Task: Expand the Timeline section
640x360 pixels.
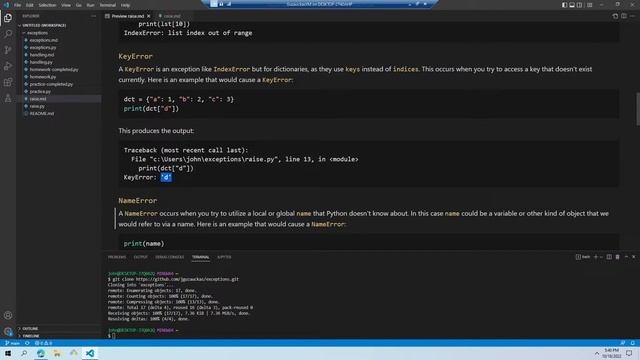Action: click(31, 336)
